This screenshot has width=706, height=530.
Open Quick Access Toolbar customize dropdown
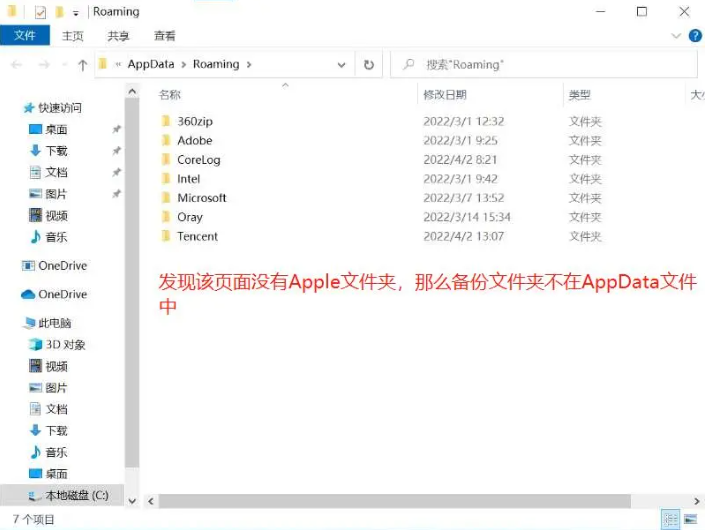[x=76, y=13]
